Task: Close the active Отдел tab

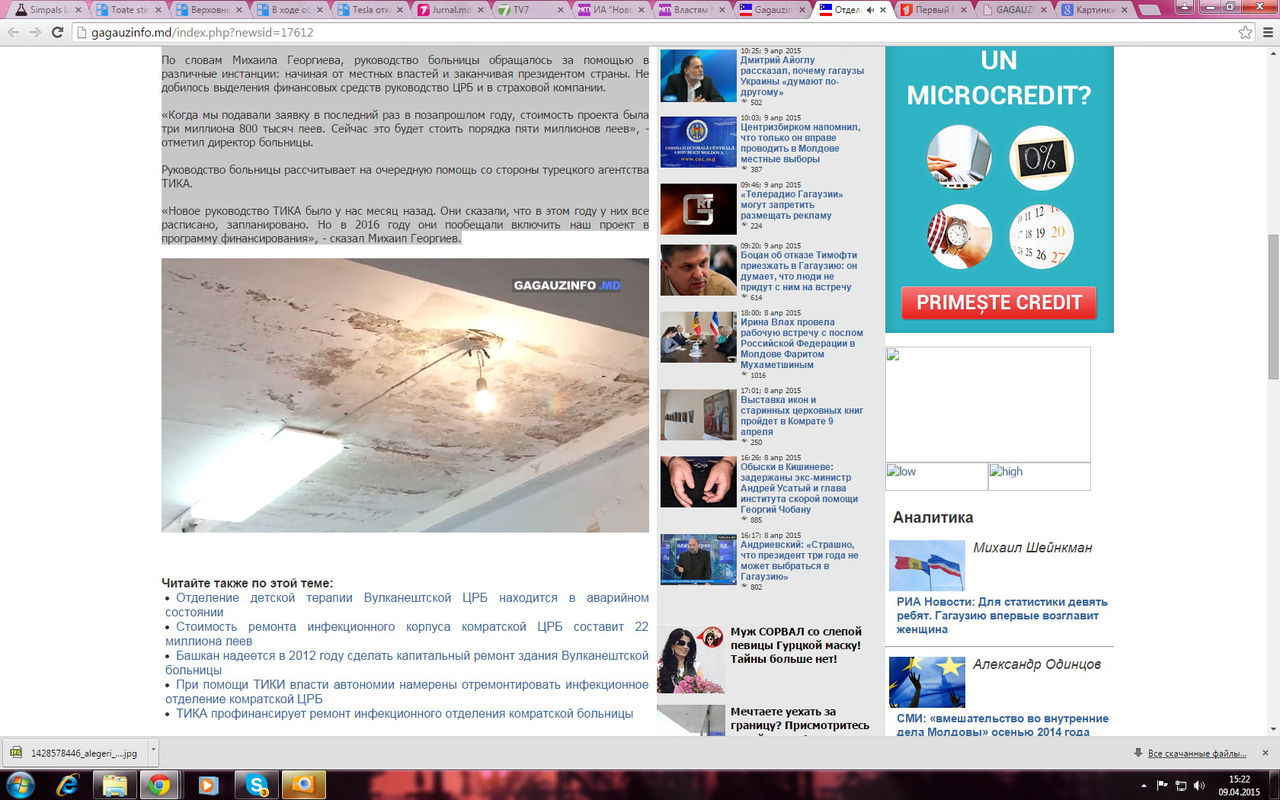Action: click(x=882, y=10)
